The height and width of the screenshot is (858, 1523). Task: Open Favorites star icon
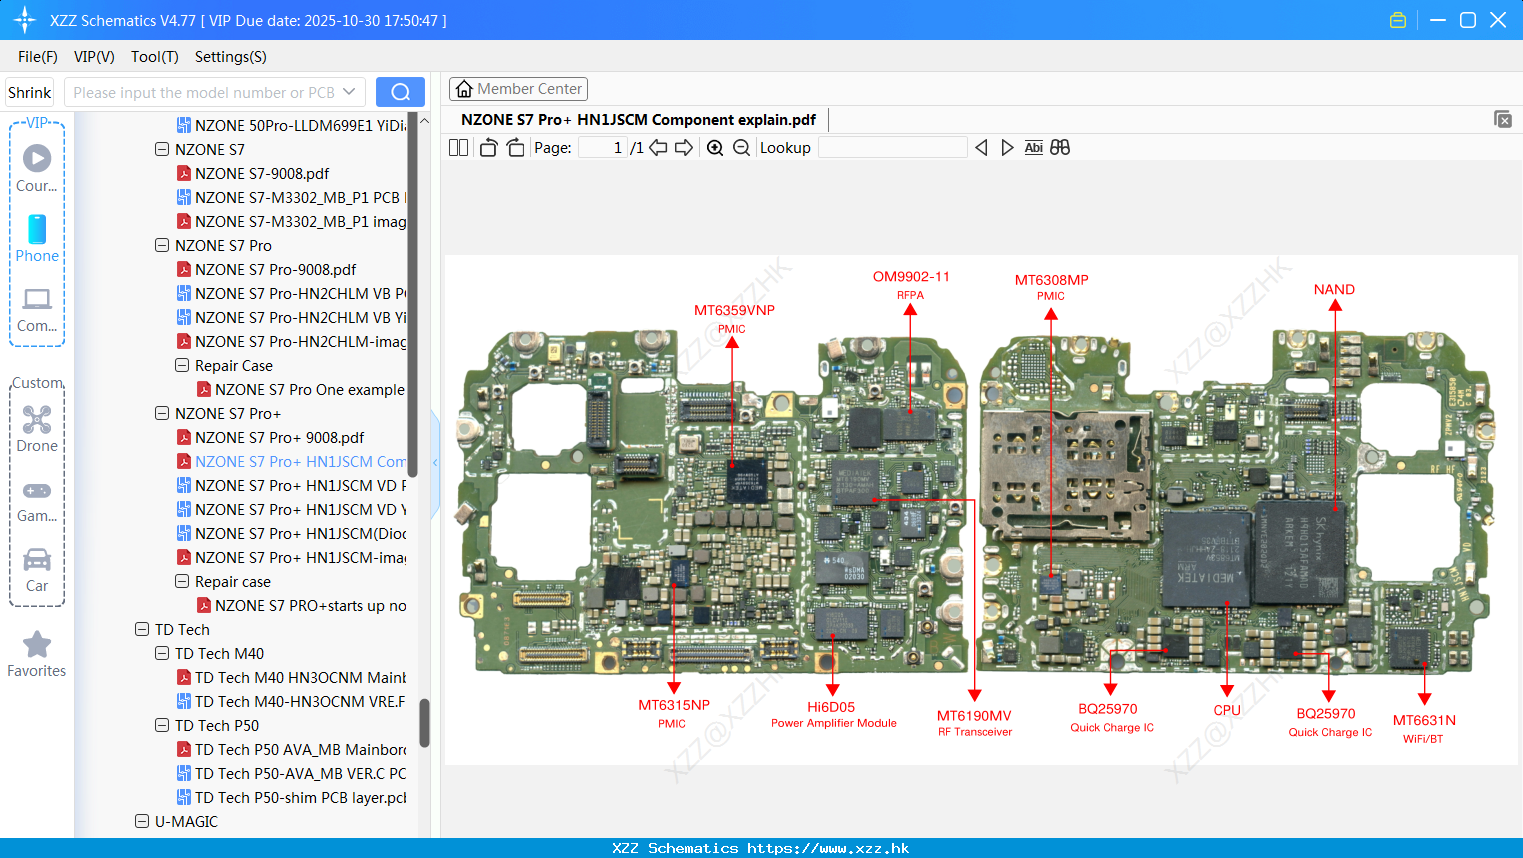pos(37,644)
